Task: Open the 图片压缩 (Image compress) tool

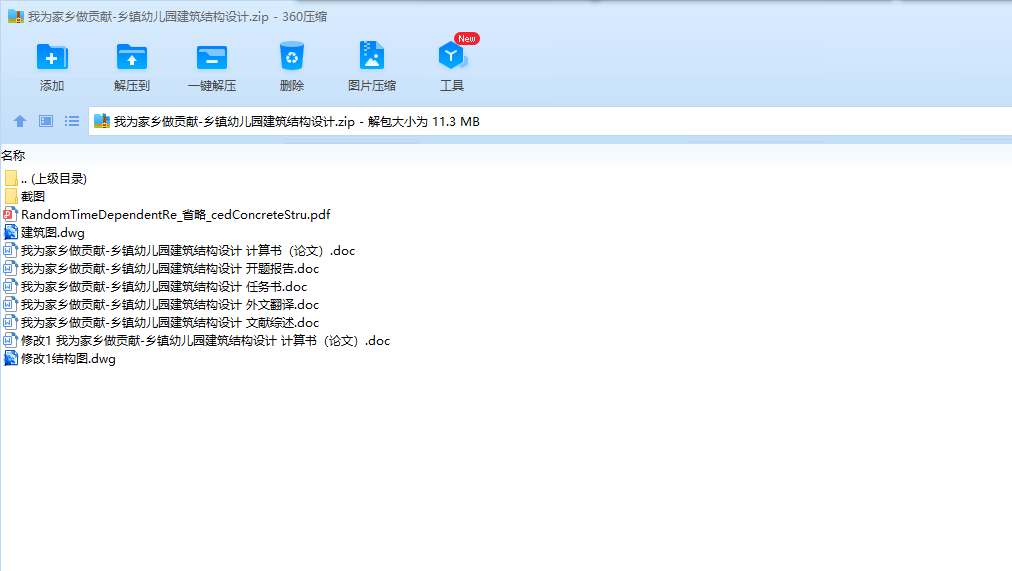Action: tap(372, 55)
